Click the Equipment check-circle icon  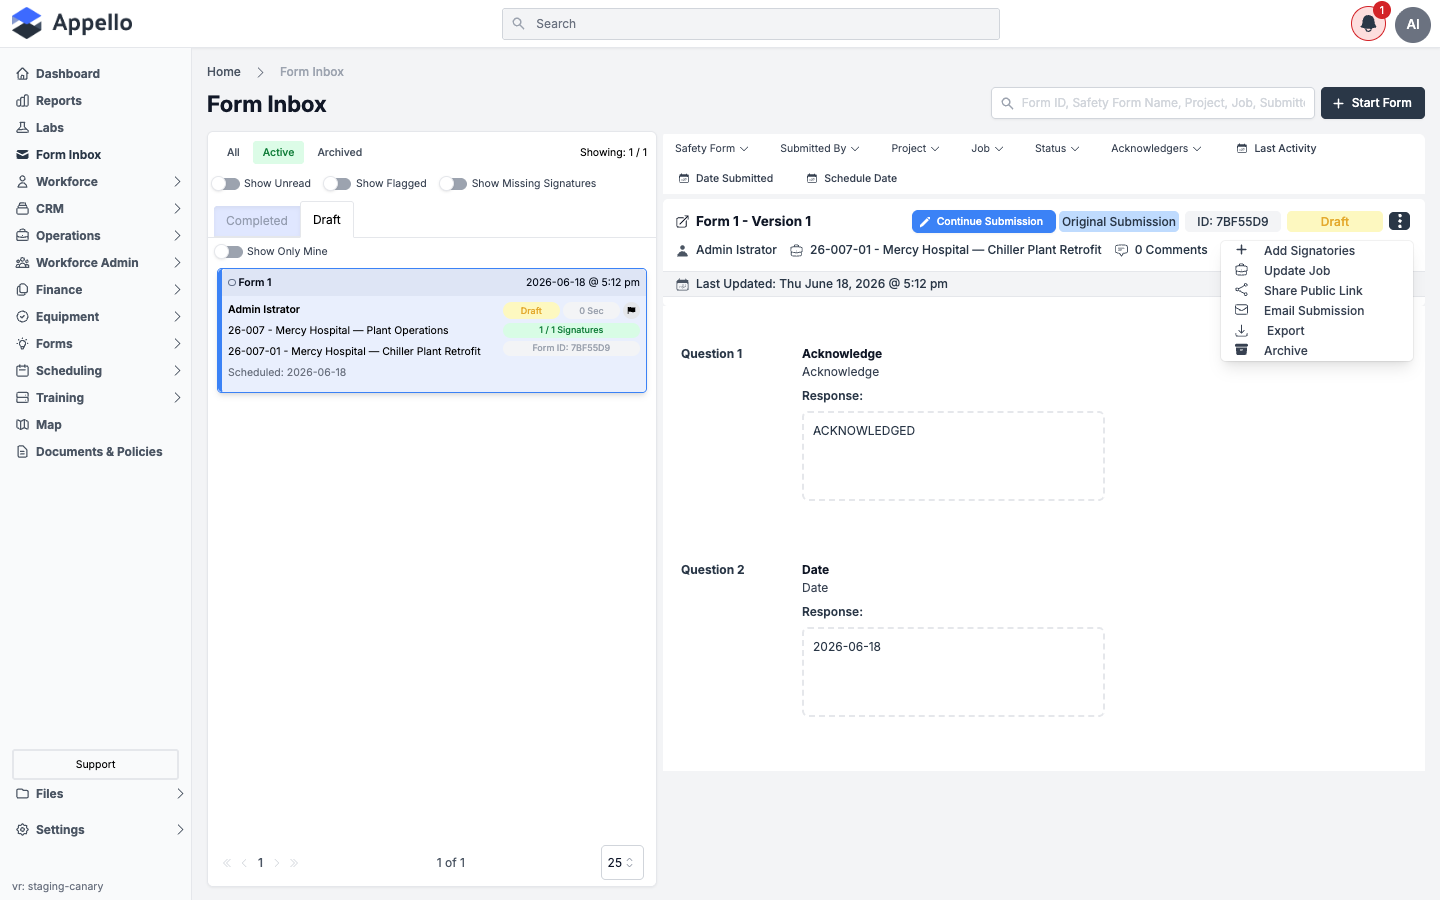pyautogui.click(x=22, y=317)
